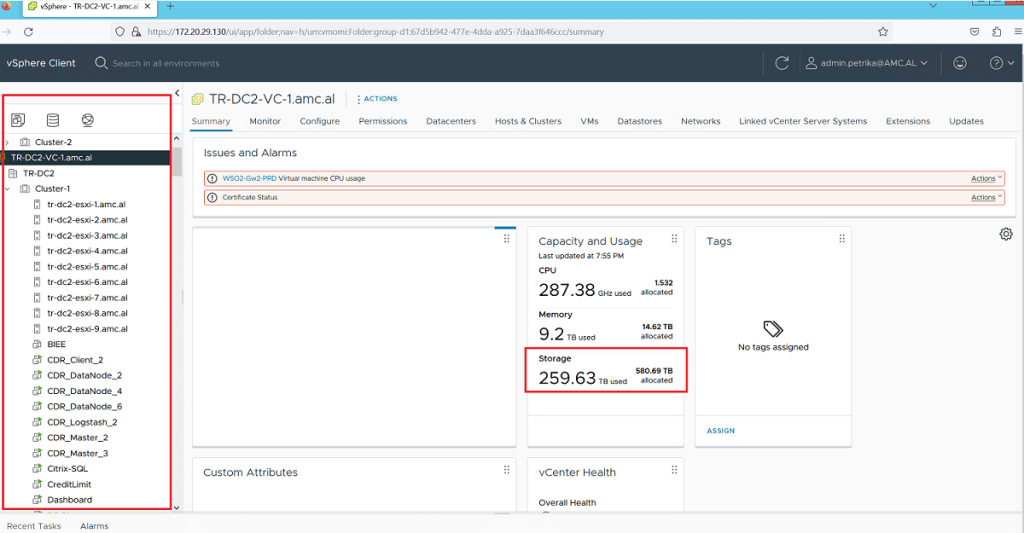Open the dashboard settings gear icon

pos(1006,234)
